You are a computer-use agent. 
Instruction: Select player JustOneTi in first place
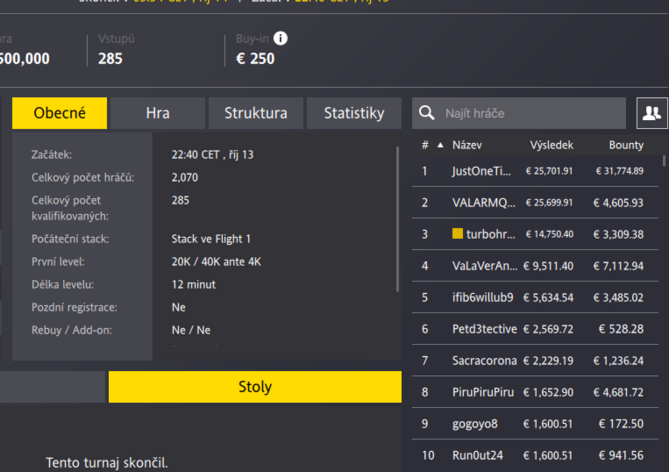point(483,171)
